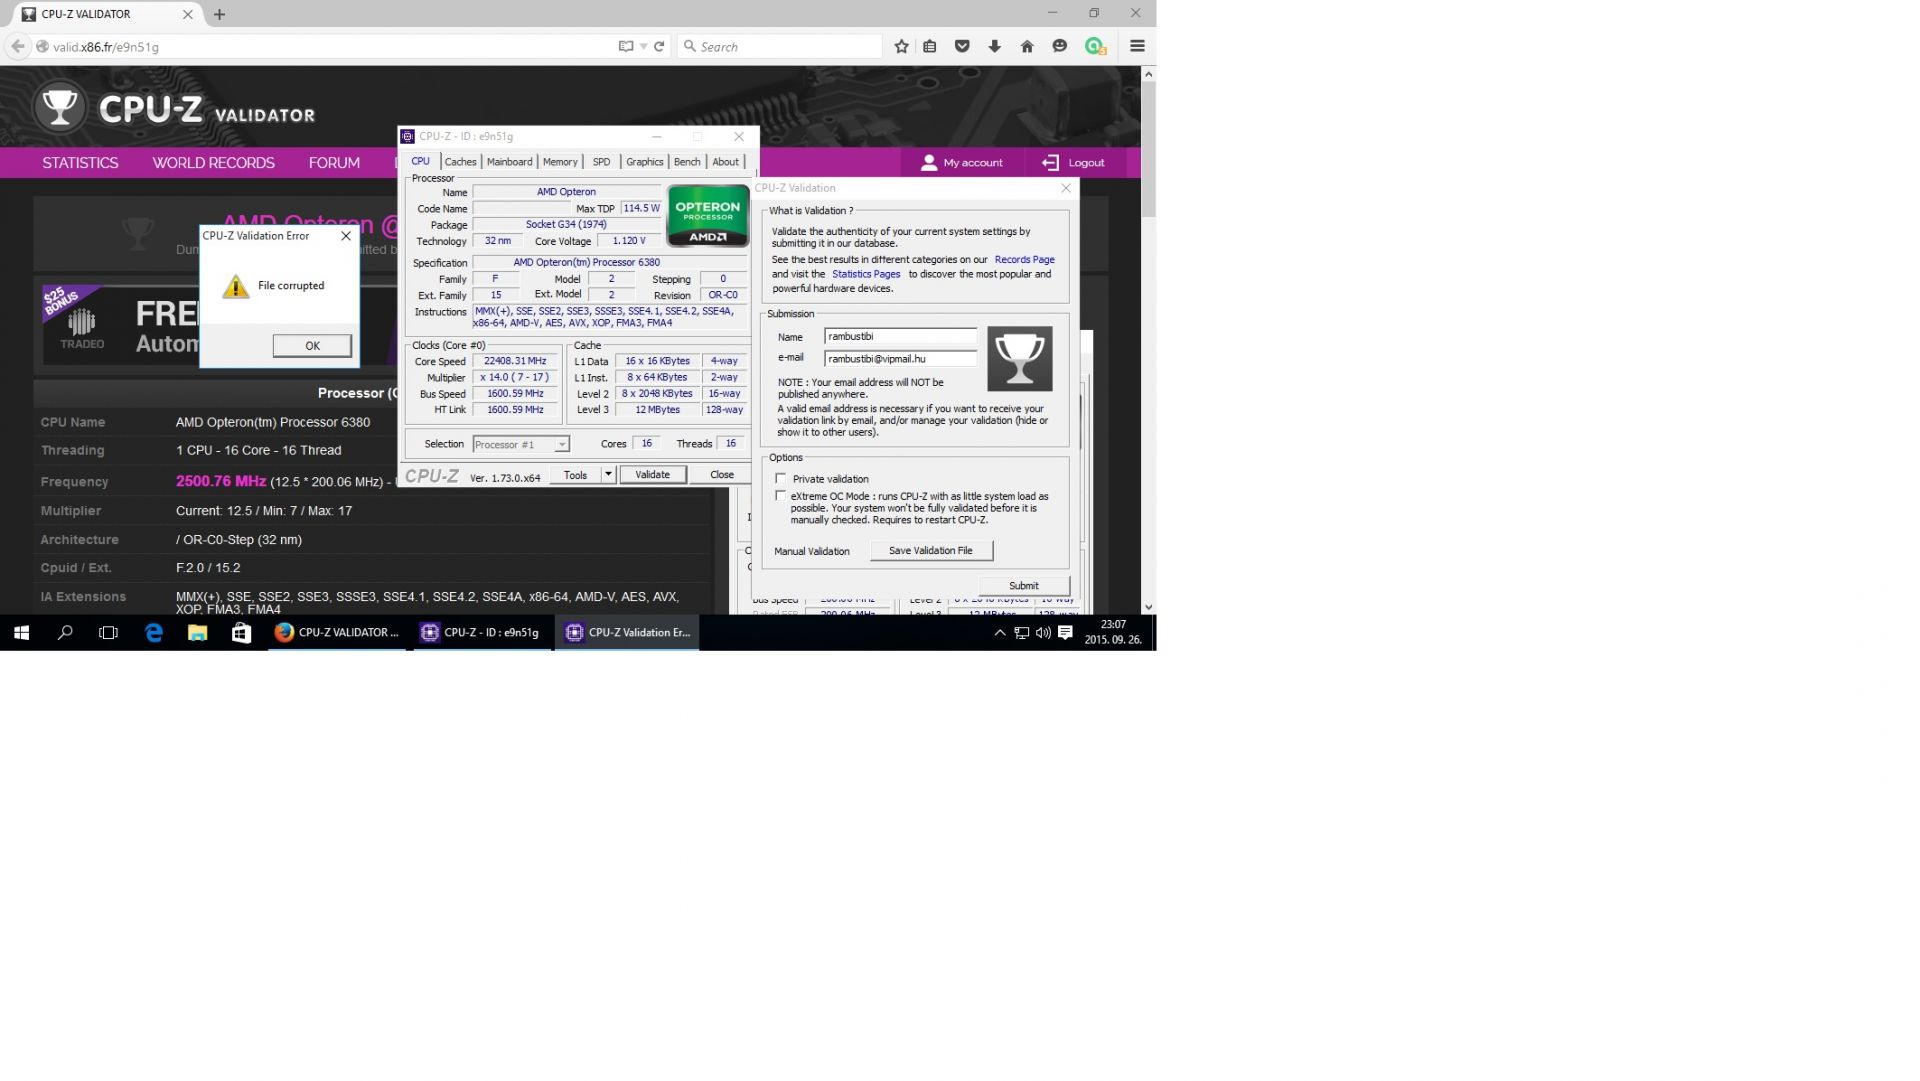Launch Microsoft Edge from the taskbar
This screenshot has width=1920, height=1081.
(153, 633)
